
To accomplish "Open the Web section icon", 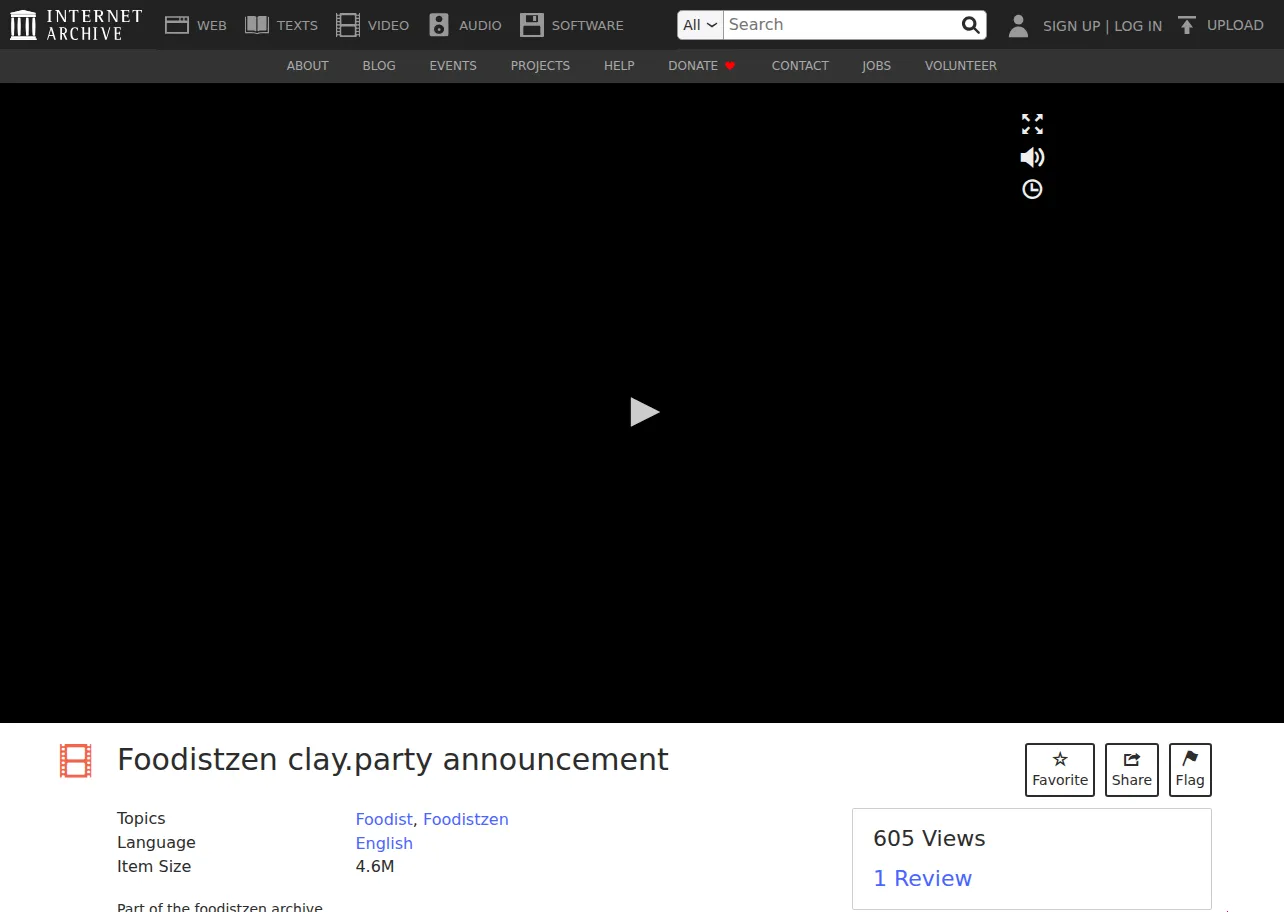I will 177,25.
